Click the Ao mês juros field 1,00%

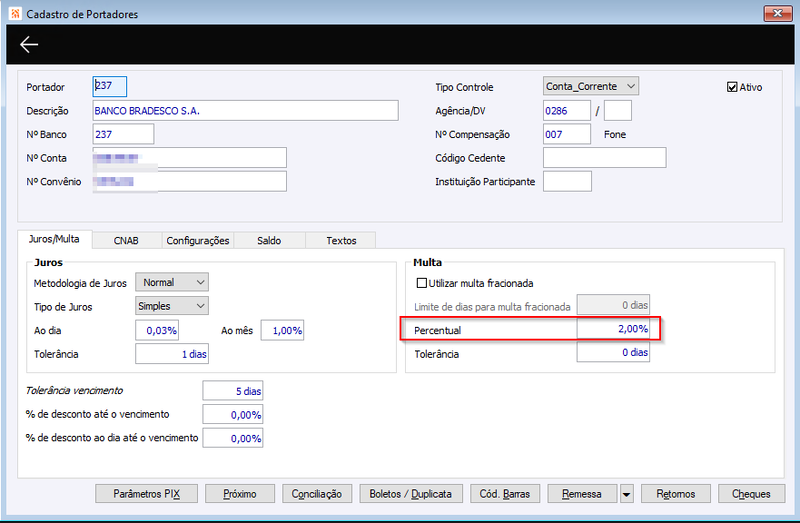click(282, 330)
